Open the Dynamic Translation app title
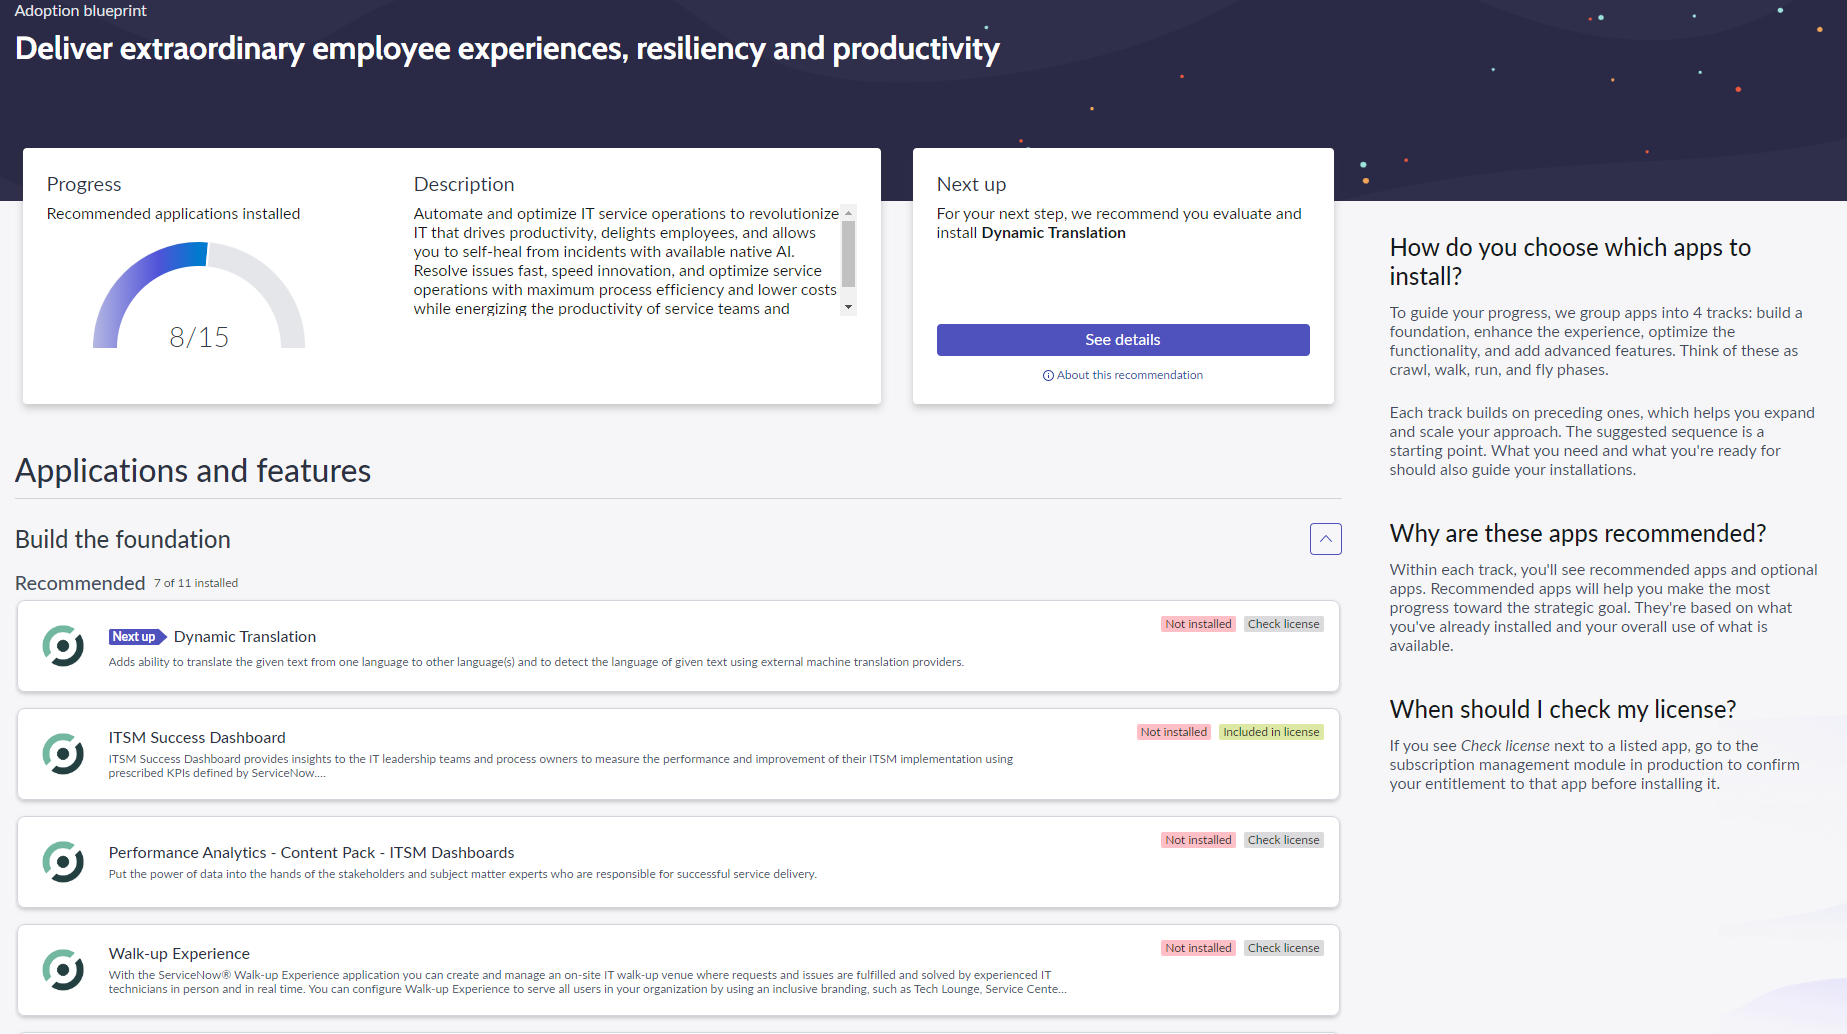The image size is (1847, 1034). click(x=245, y=637)
